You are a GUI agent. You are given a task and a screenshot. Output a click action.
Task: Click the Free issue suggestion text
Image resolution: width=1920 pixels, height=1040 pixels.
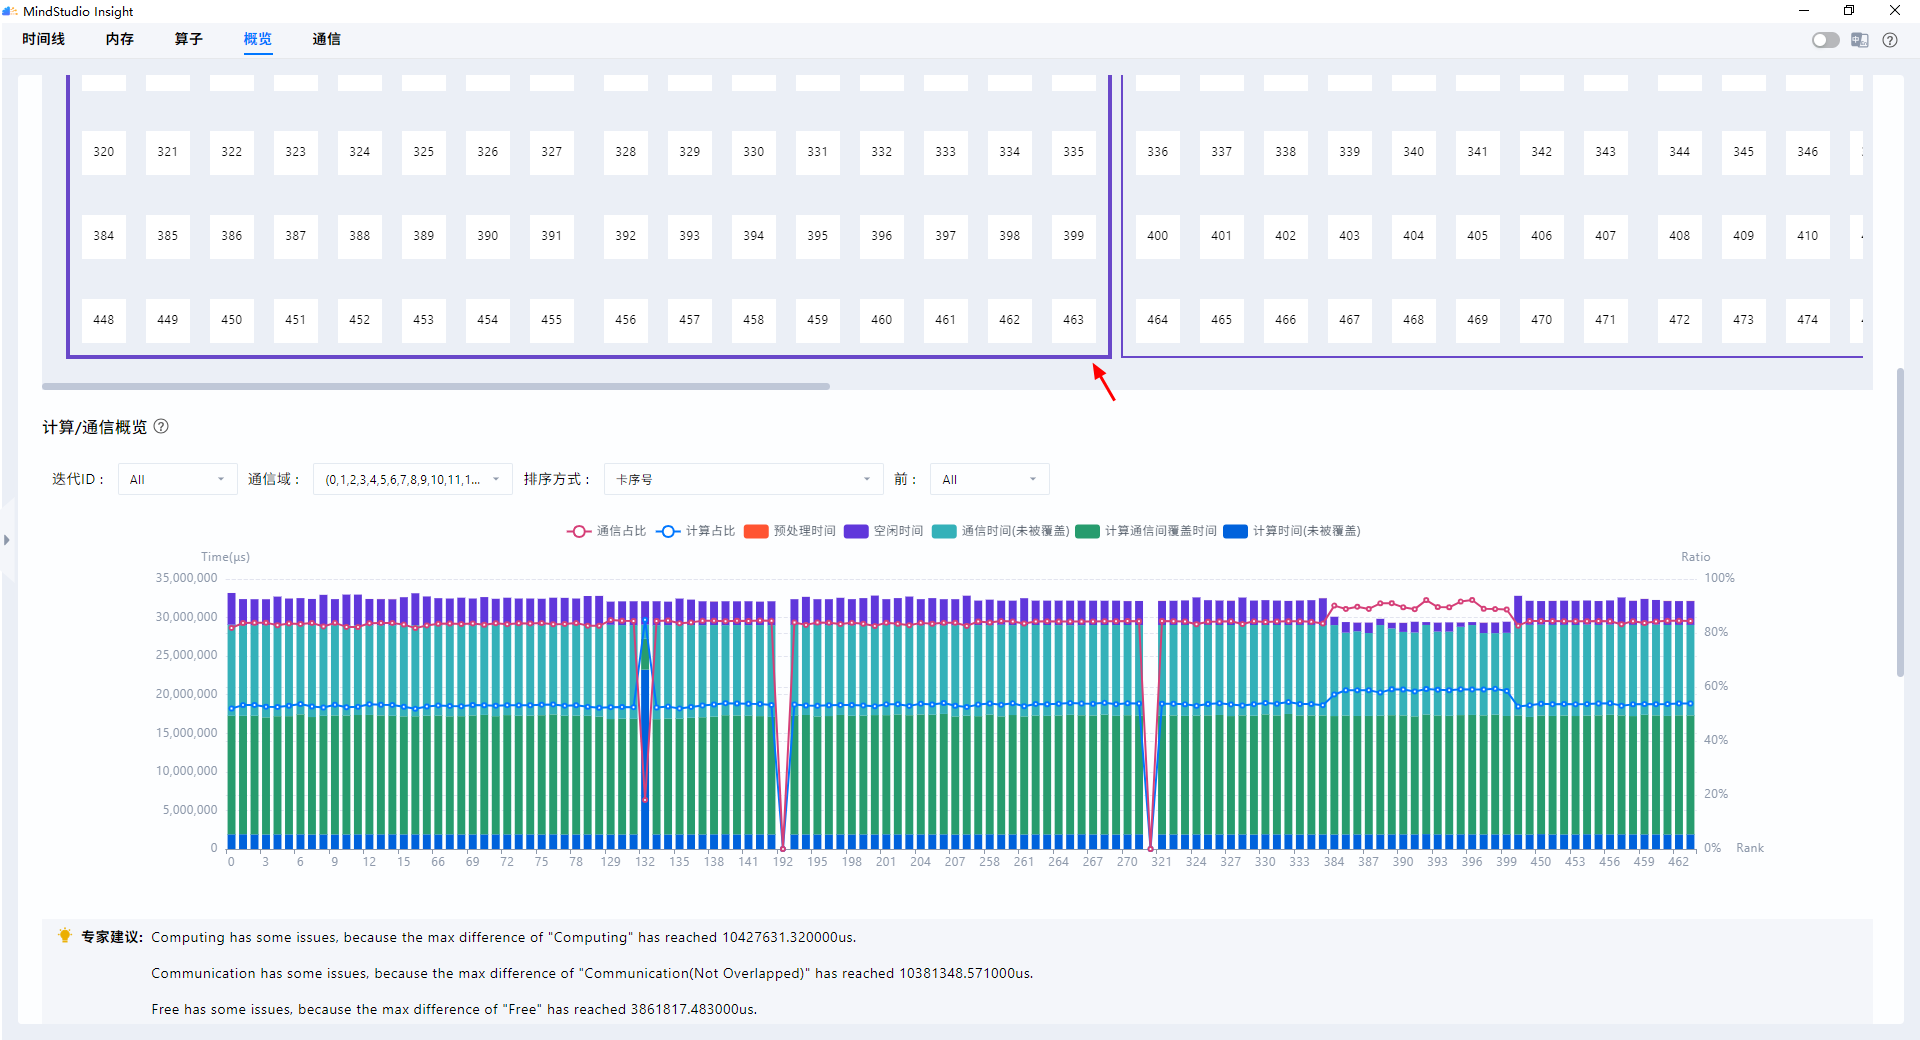454,1009
